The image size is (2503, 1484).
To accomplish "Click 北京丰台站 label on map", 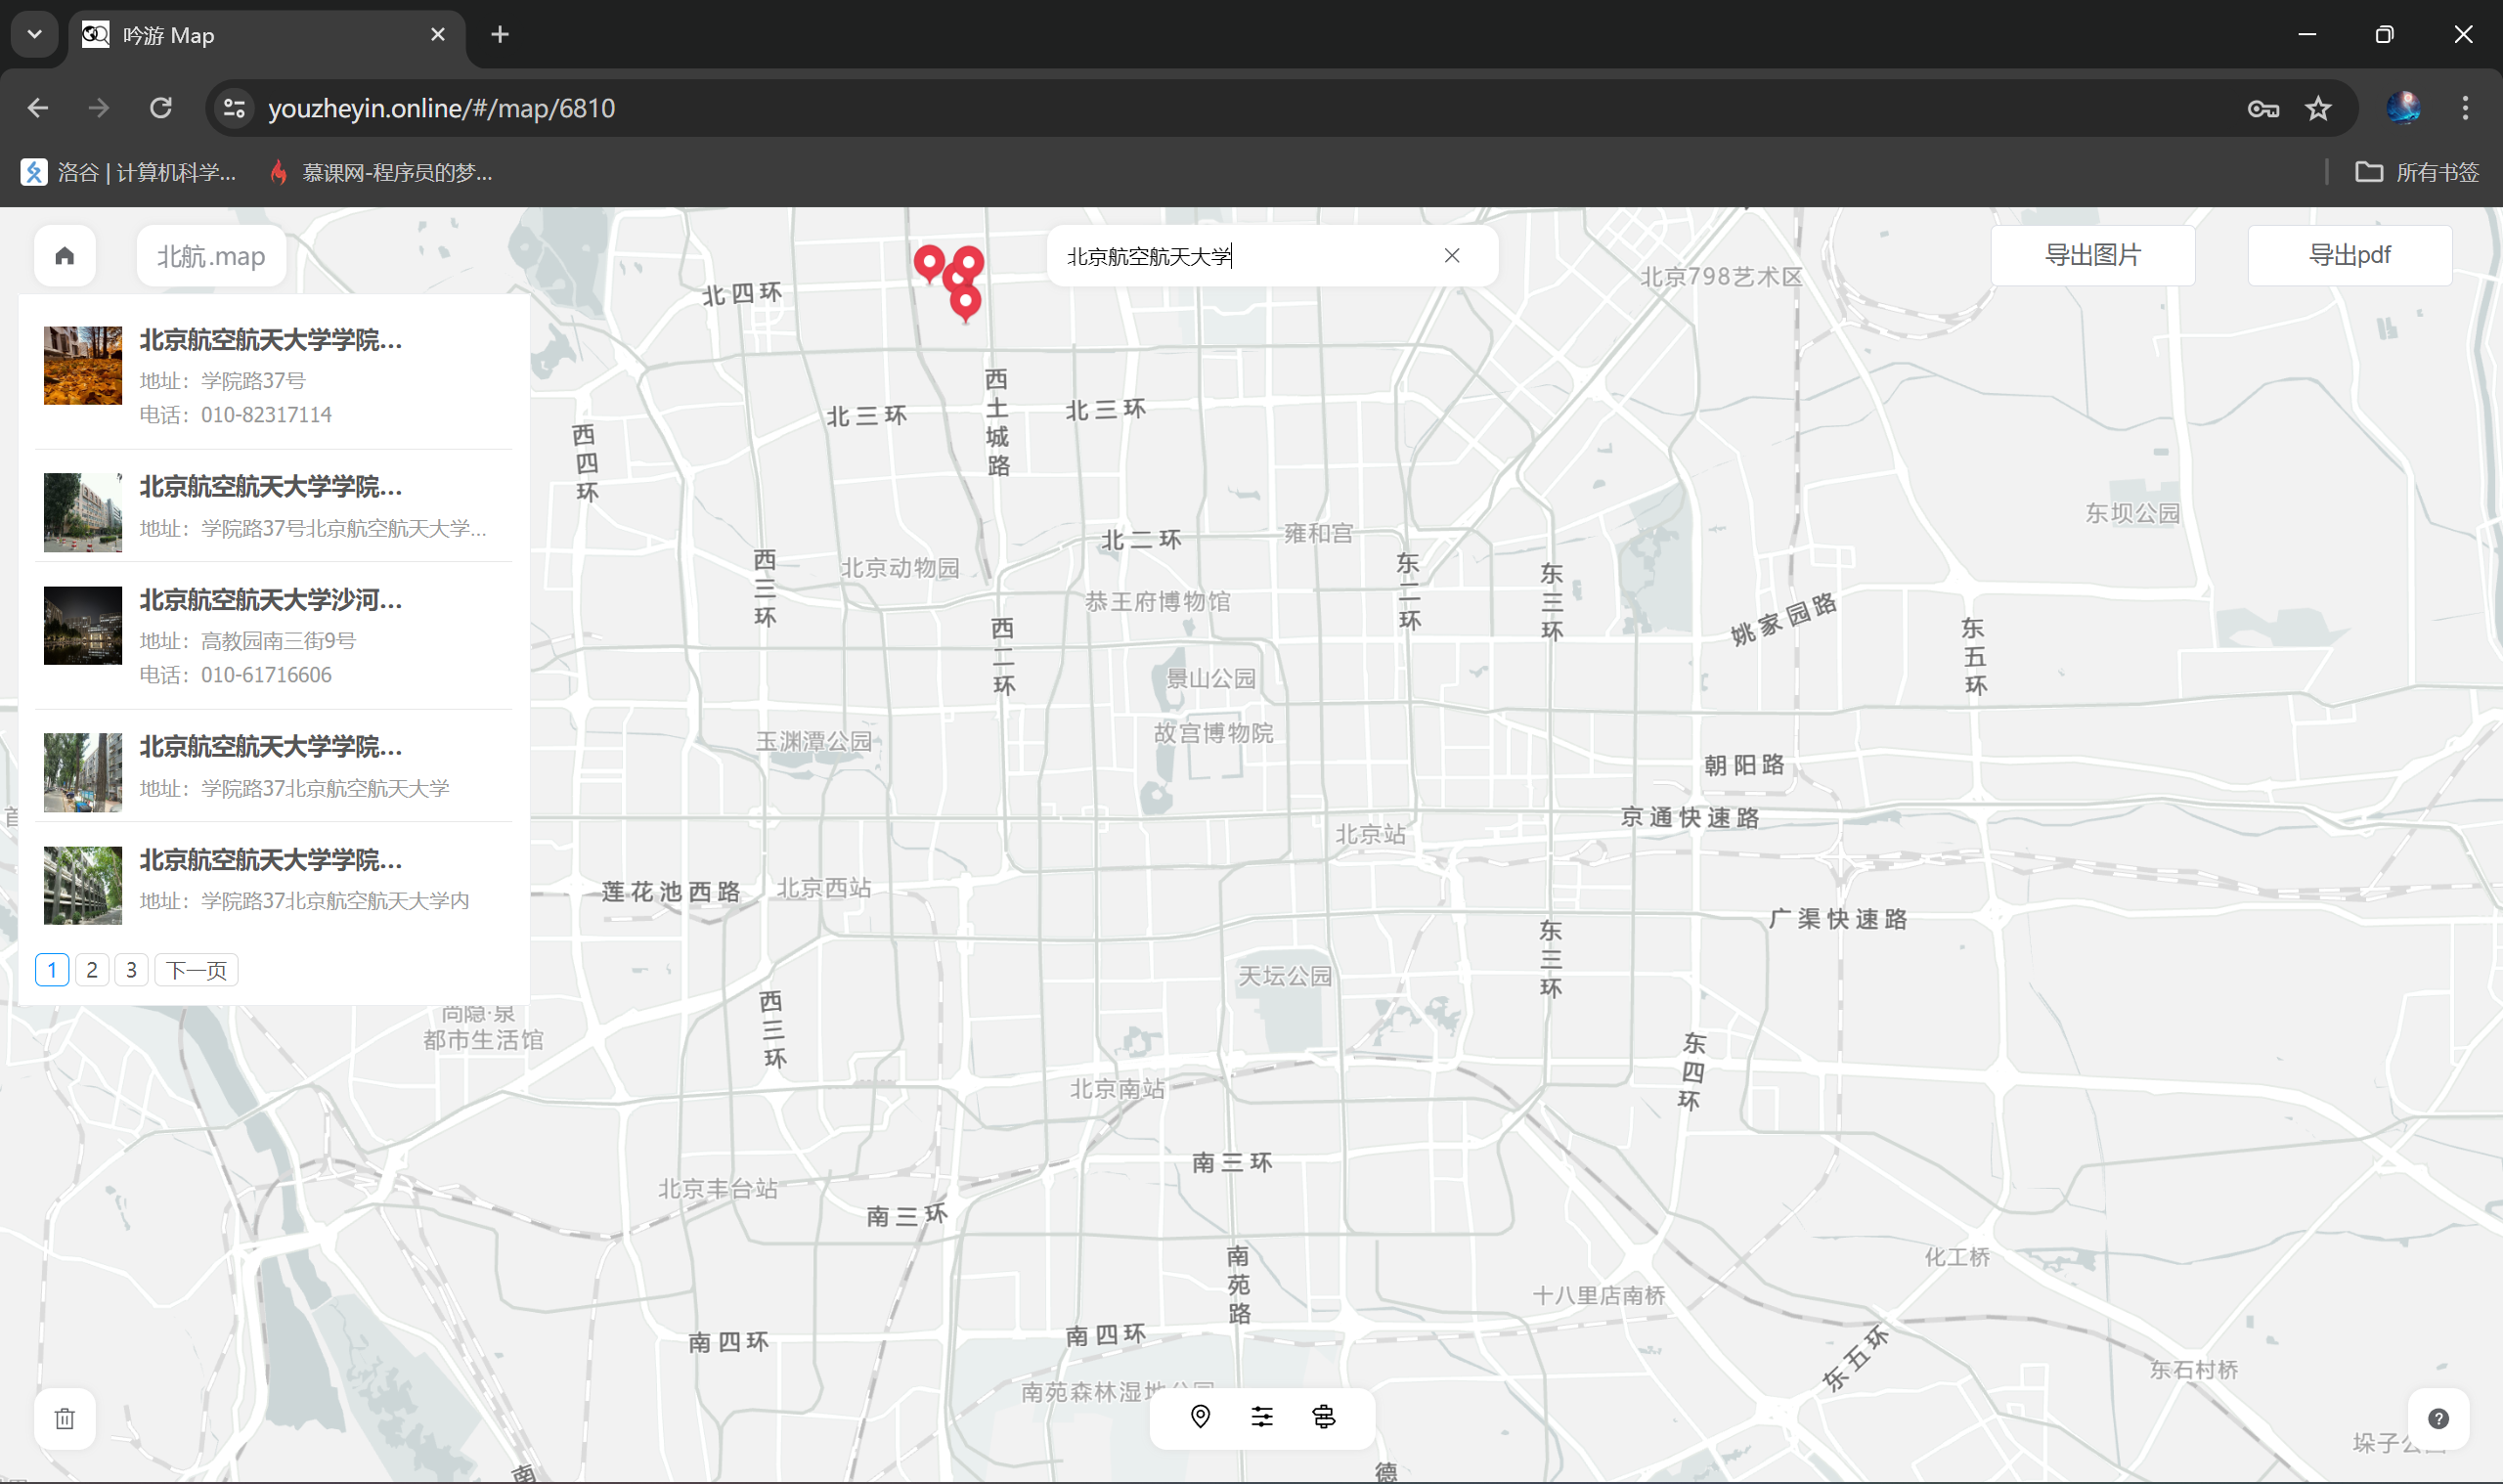I will click(x=718, y=1189).
